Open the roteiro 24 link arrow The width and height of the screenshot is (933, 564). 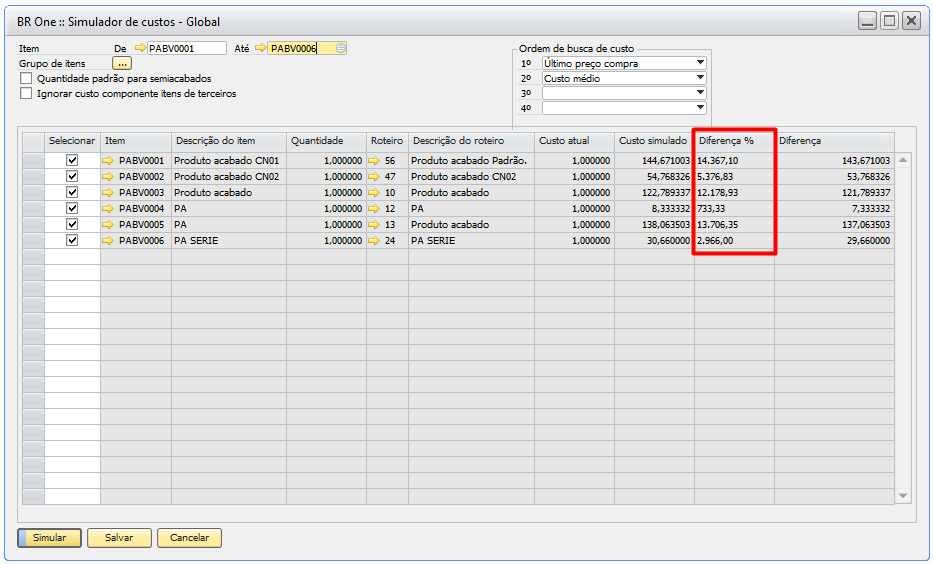pos(375,240)
